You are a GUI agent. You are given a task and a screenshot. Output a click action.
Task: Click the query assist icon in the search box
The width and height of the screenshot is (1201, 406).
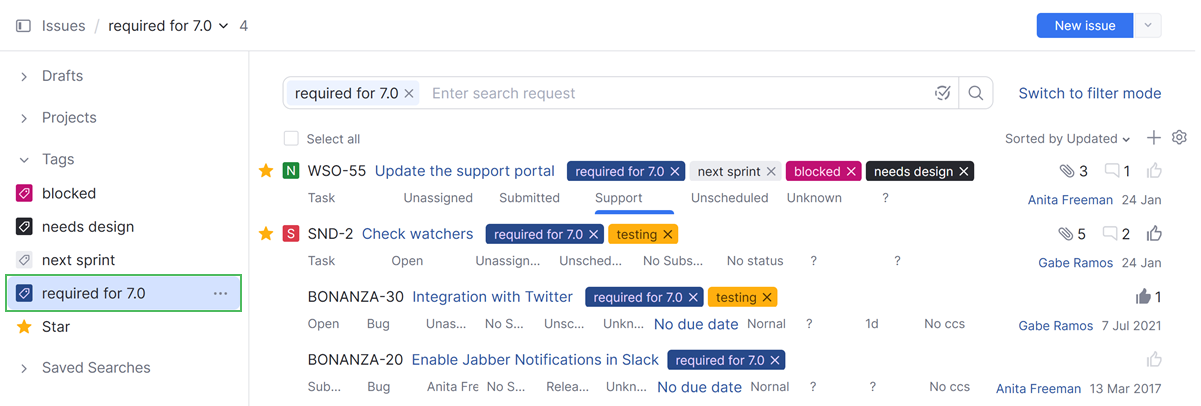pyautogui.click(x=942, y=93)
